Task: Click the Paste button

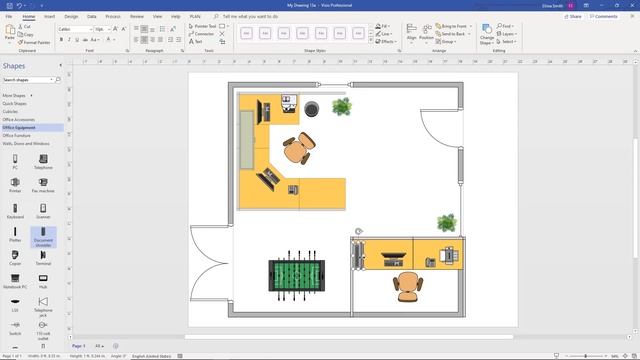Action: [9, 33]
